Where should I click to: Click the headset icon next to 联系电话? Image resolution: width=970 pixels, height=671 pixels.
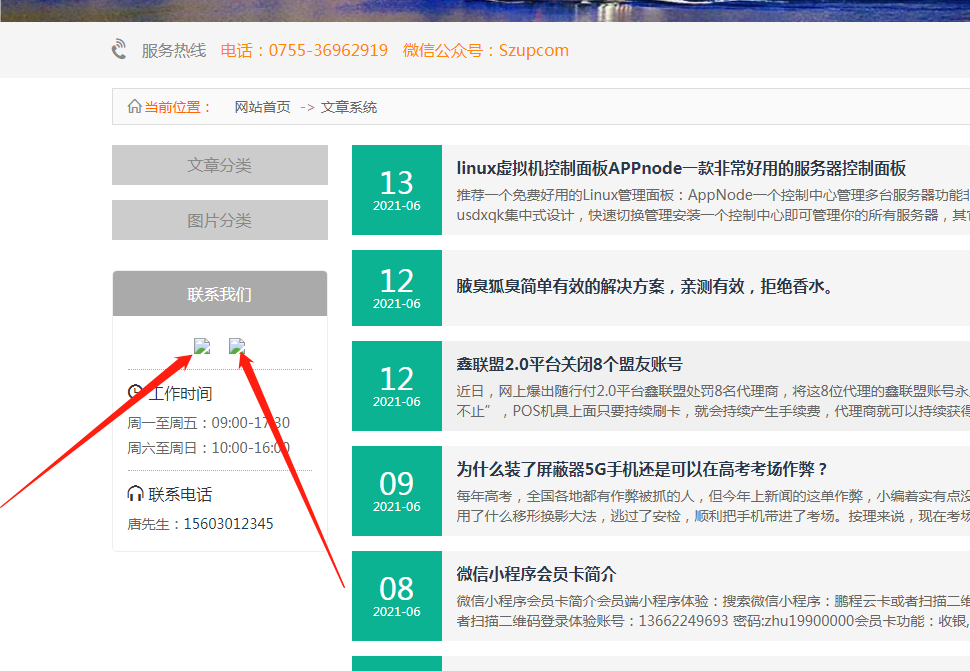click(136, 494)
